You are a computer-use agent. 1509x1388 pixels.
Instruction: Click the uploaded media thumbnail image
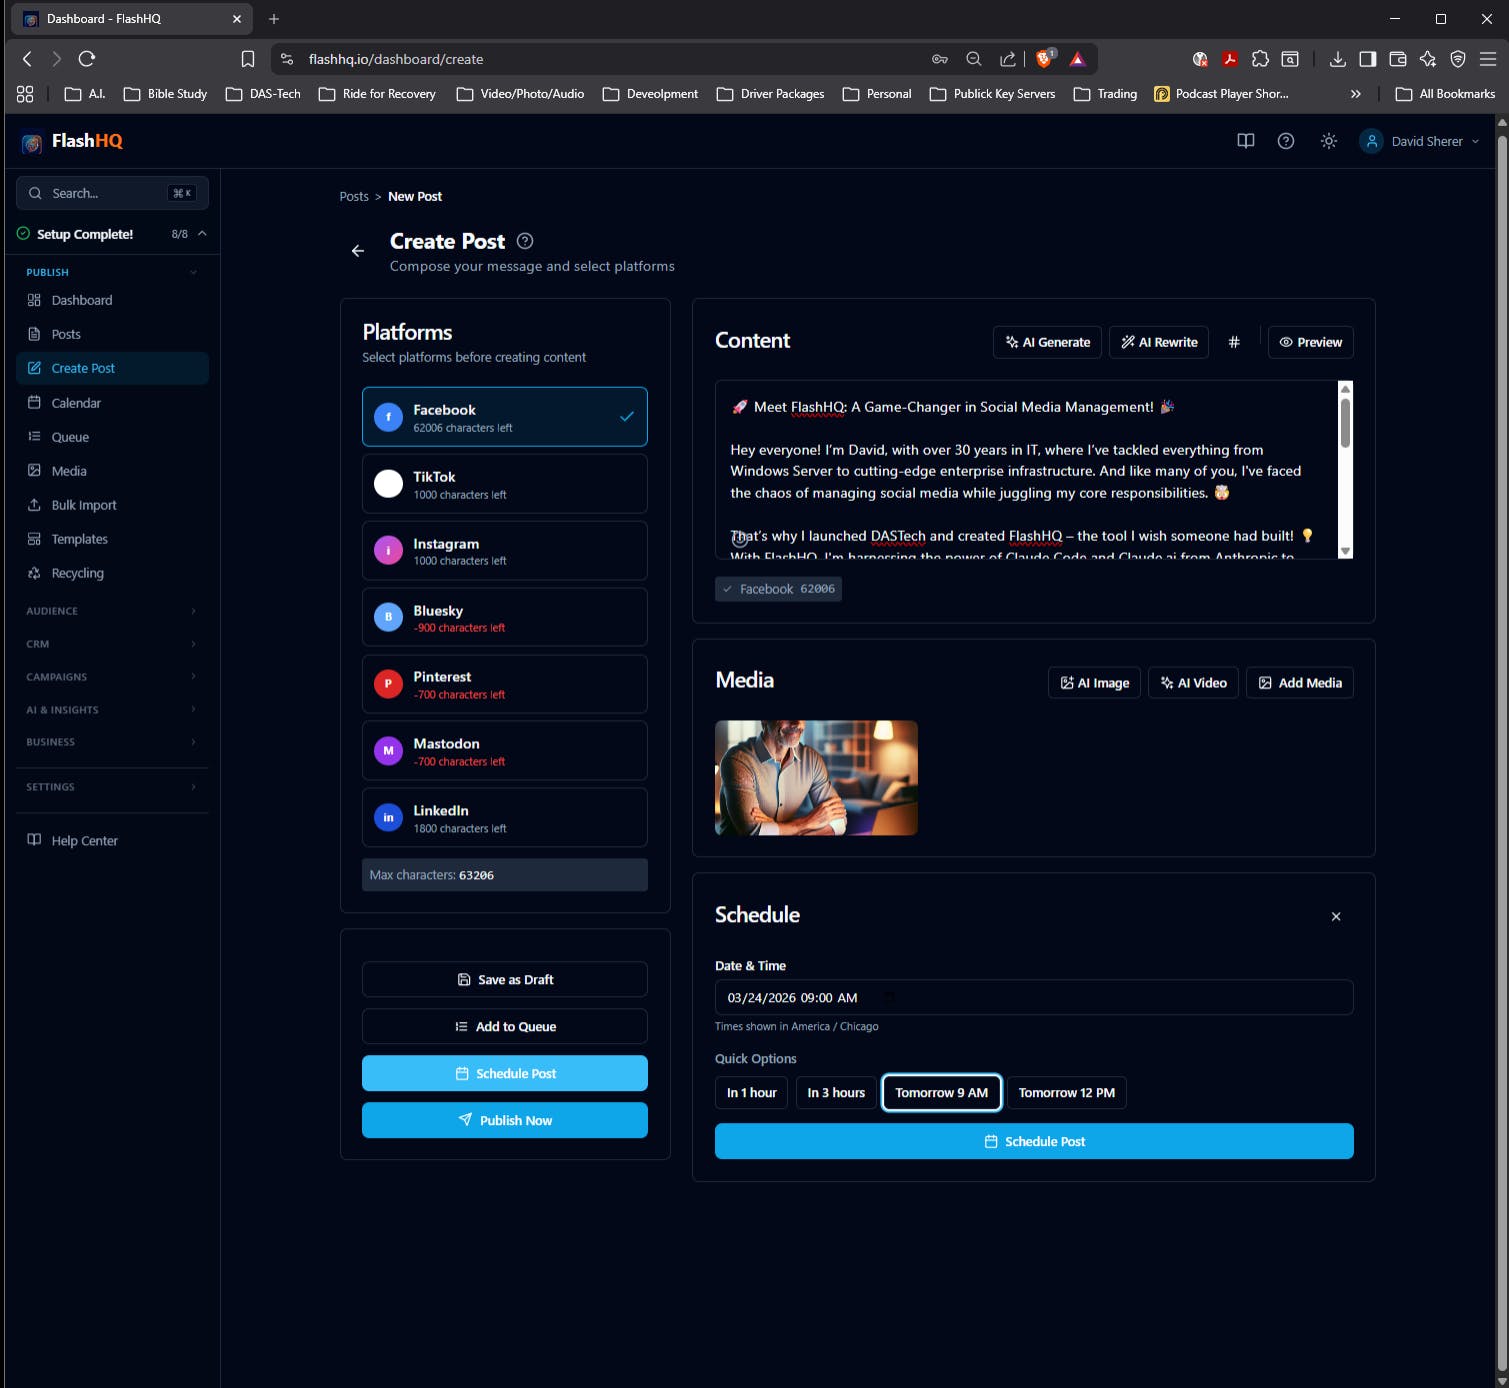pyautogui.click(x=816, y=778)
